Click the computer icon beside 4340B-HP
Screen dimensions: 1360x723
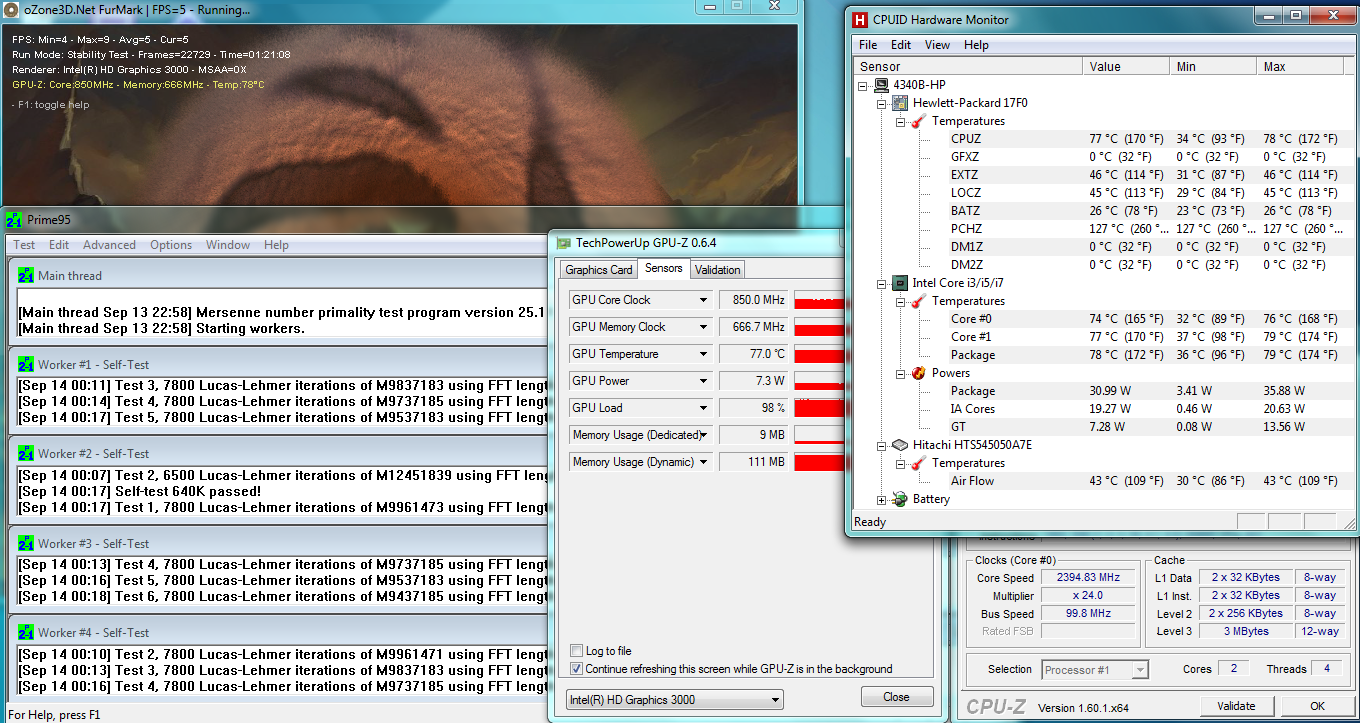881,85
